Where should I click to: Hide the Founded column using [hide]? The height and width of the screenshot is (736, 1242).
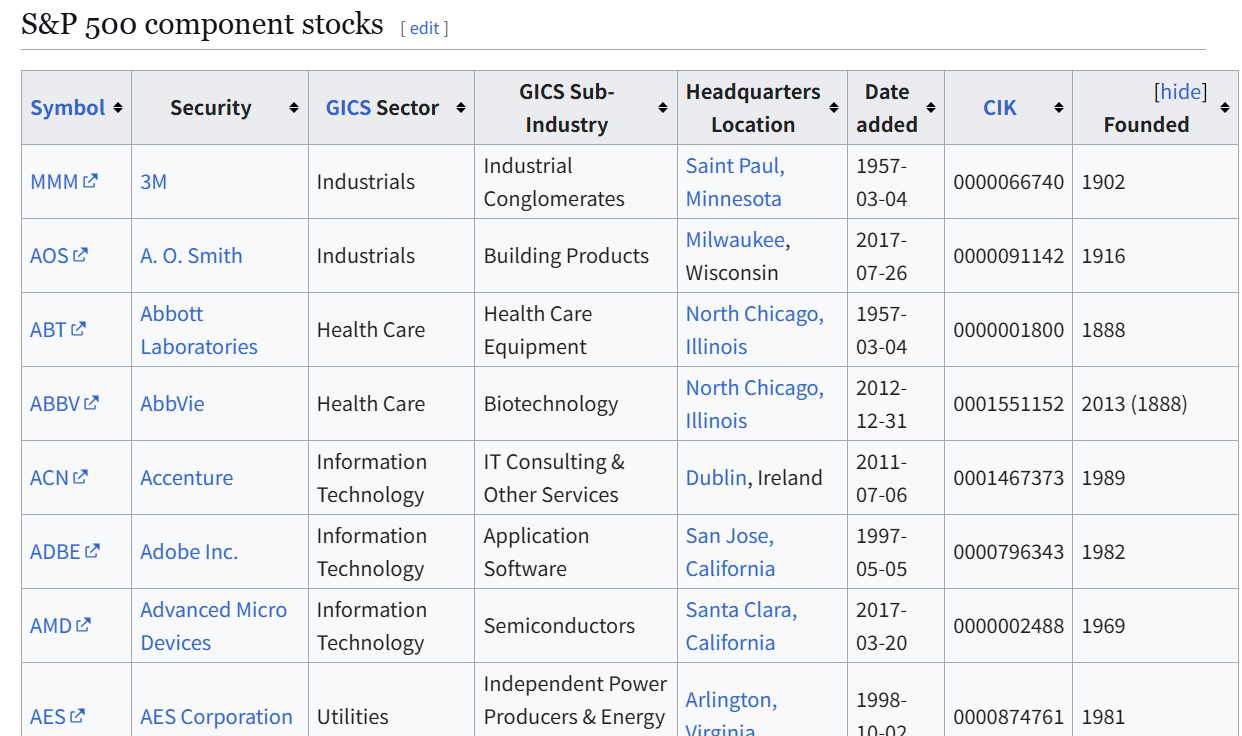coord(1180,92)
